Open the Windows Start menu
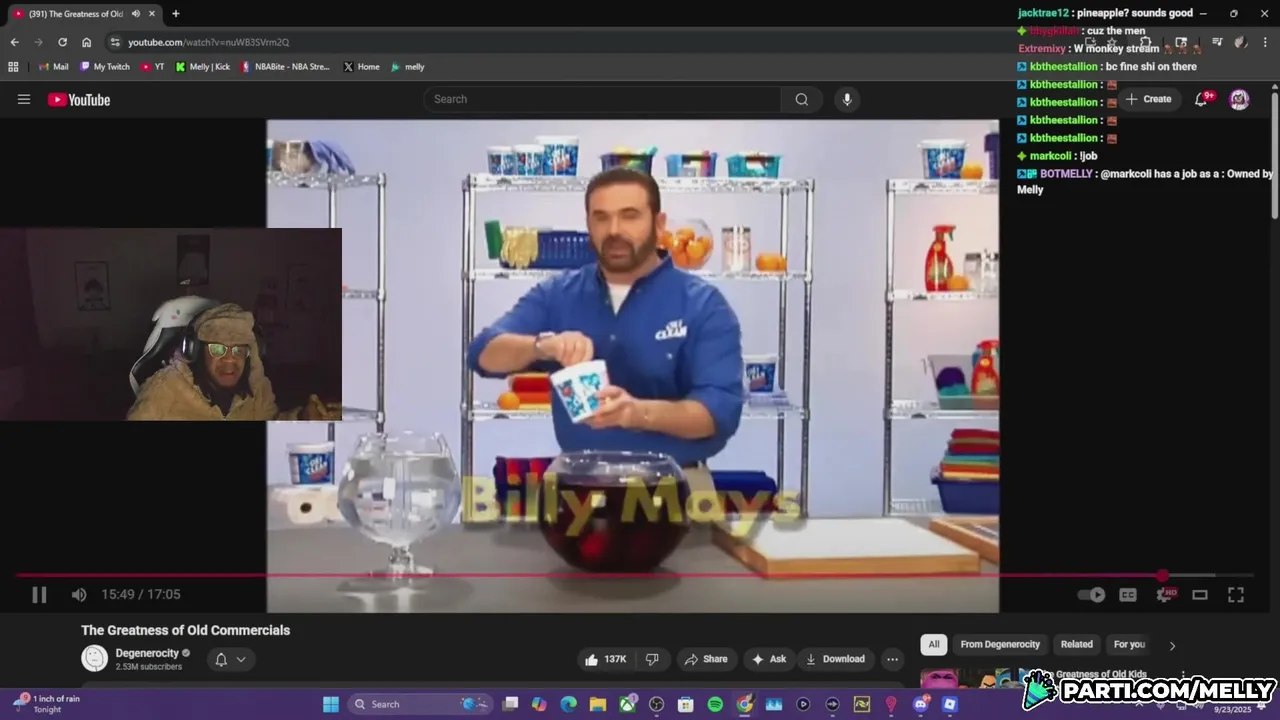The height and width of the screenshot is (720, 1280). click(x=331, y=704)
